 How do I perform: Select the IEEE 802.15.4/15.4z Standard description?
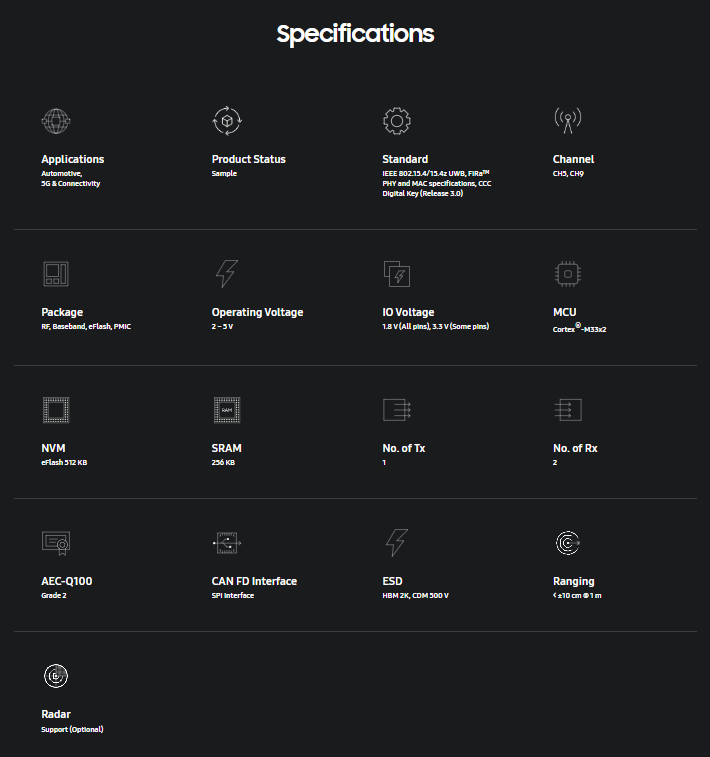437,183
